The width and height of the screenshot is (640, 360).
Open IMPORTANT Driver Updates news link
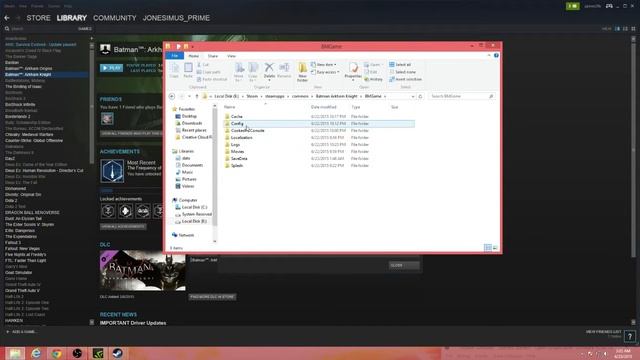pos(133,323)
